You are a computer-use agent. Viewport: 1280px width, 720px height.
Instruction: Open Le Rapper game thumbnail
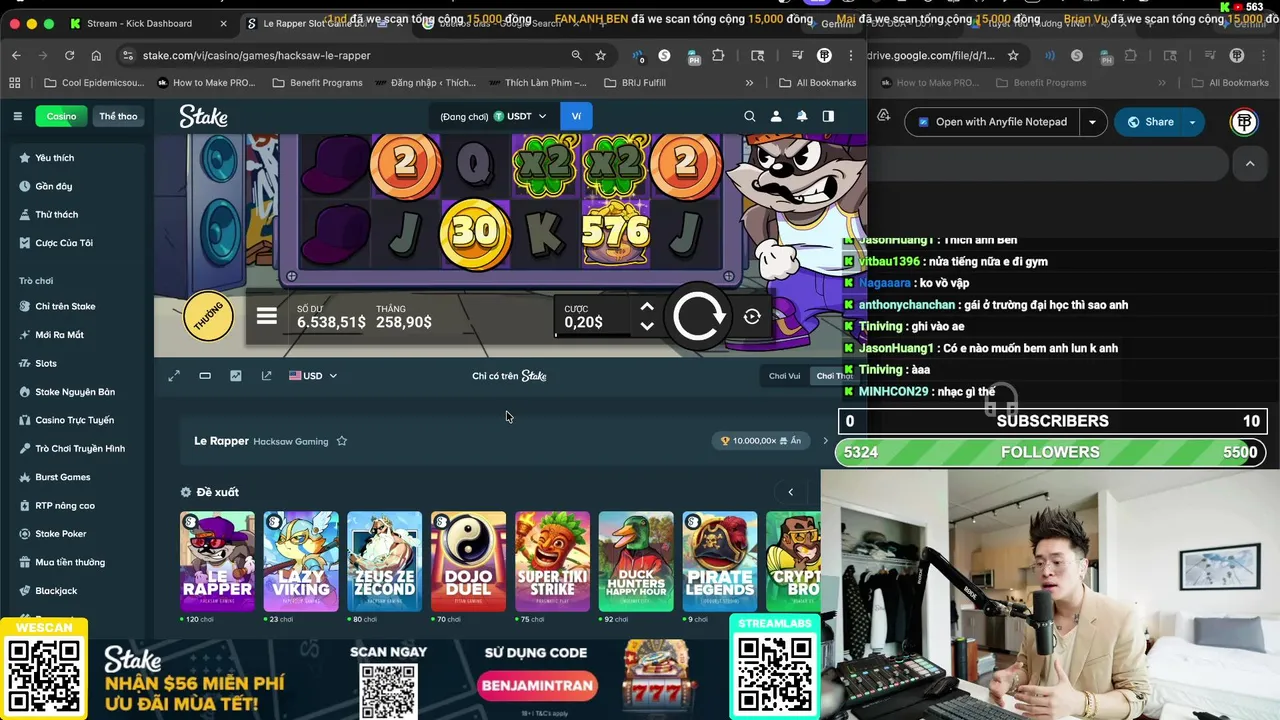217,561
